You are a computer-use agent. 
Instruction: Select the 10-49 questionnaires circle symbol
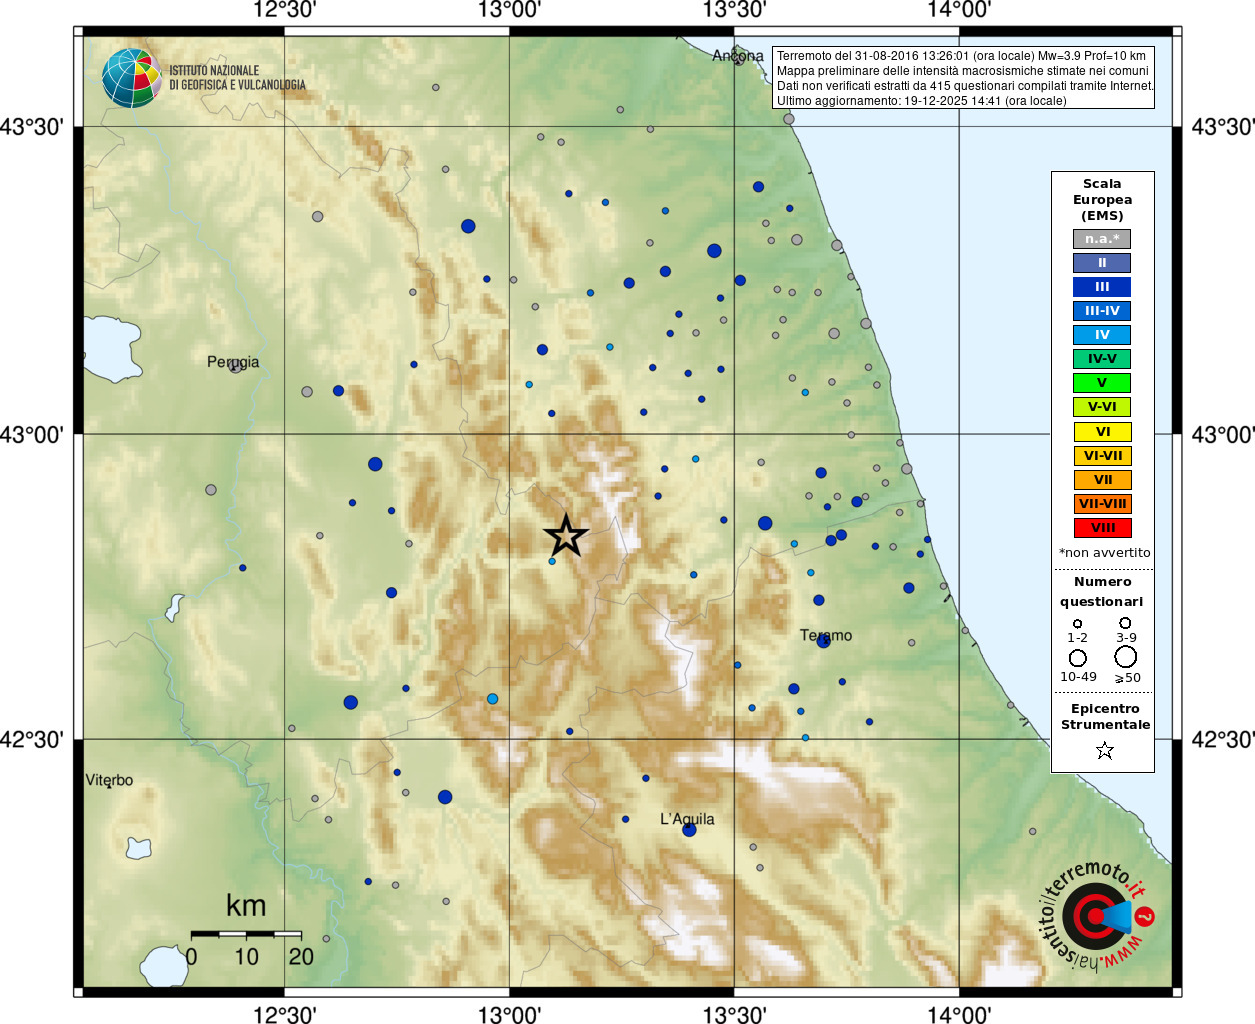[1078, 657]
